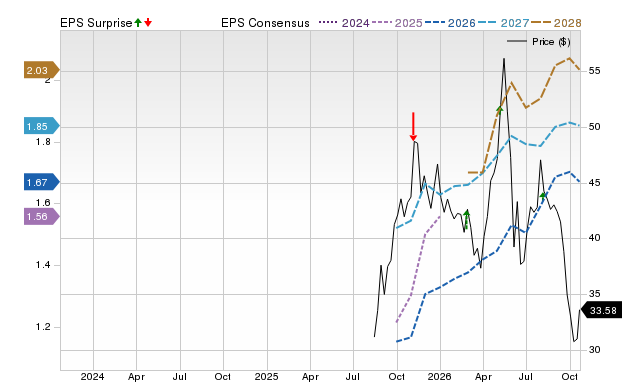
Task: Click the green surprise arrow on 2026 line
Action: pos(543,196)
